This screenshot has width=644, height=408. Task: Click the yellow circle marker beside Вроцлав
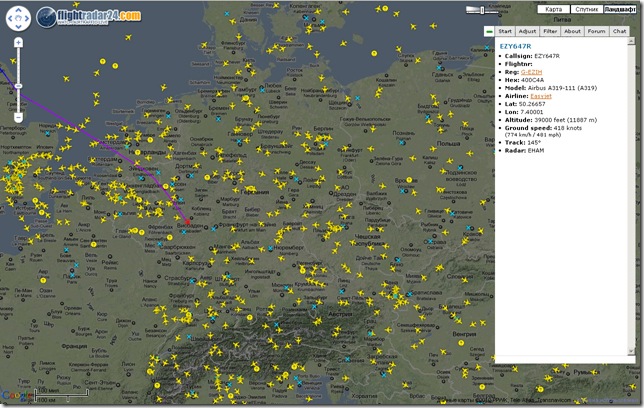[x=409, y=180]
